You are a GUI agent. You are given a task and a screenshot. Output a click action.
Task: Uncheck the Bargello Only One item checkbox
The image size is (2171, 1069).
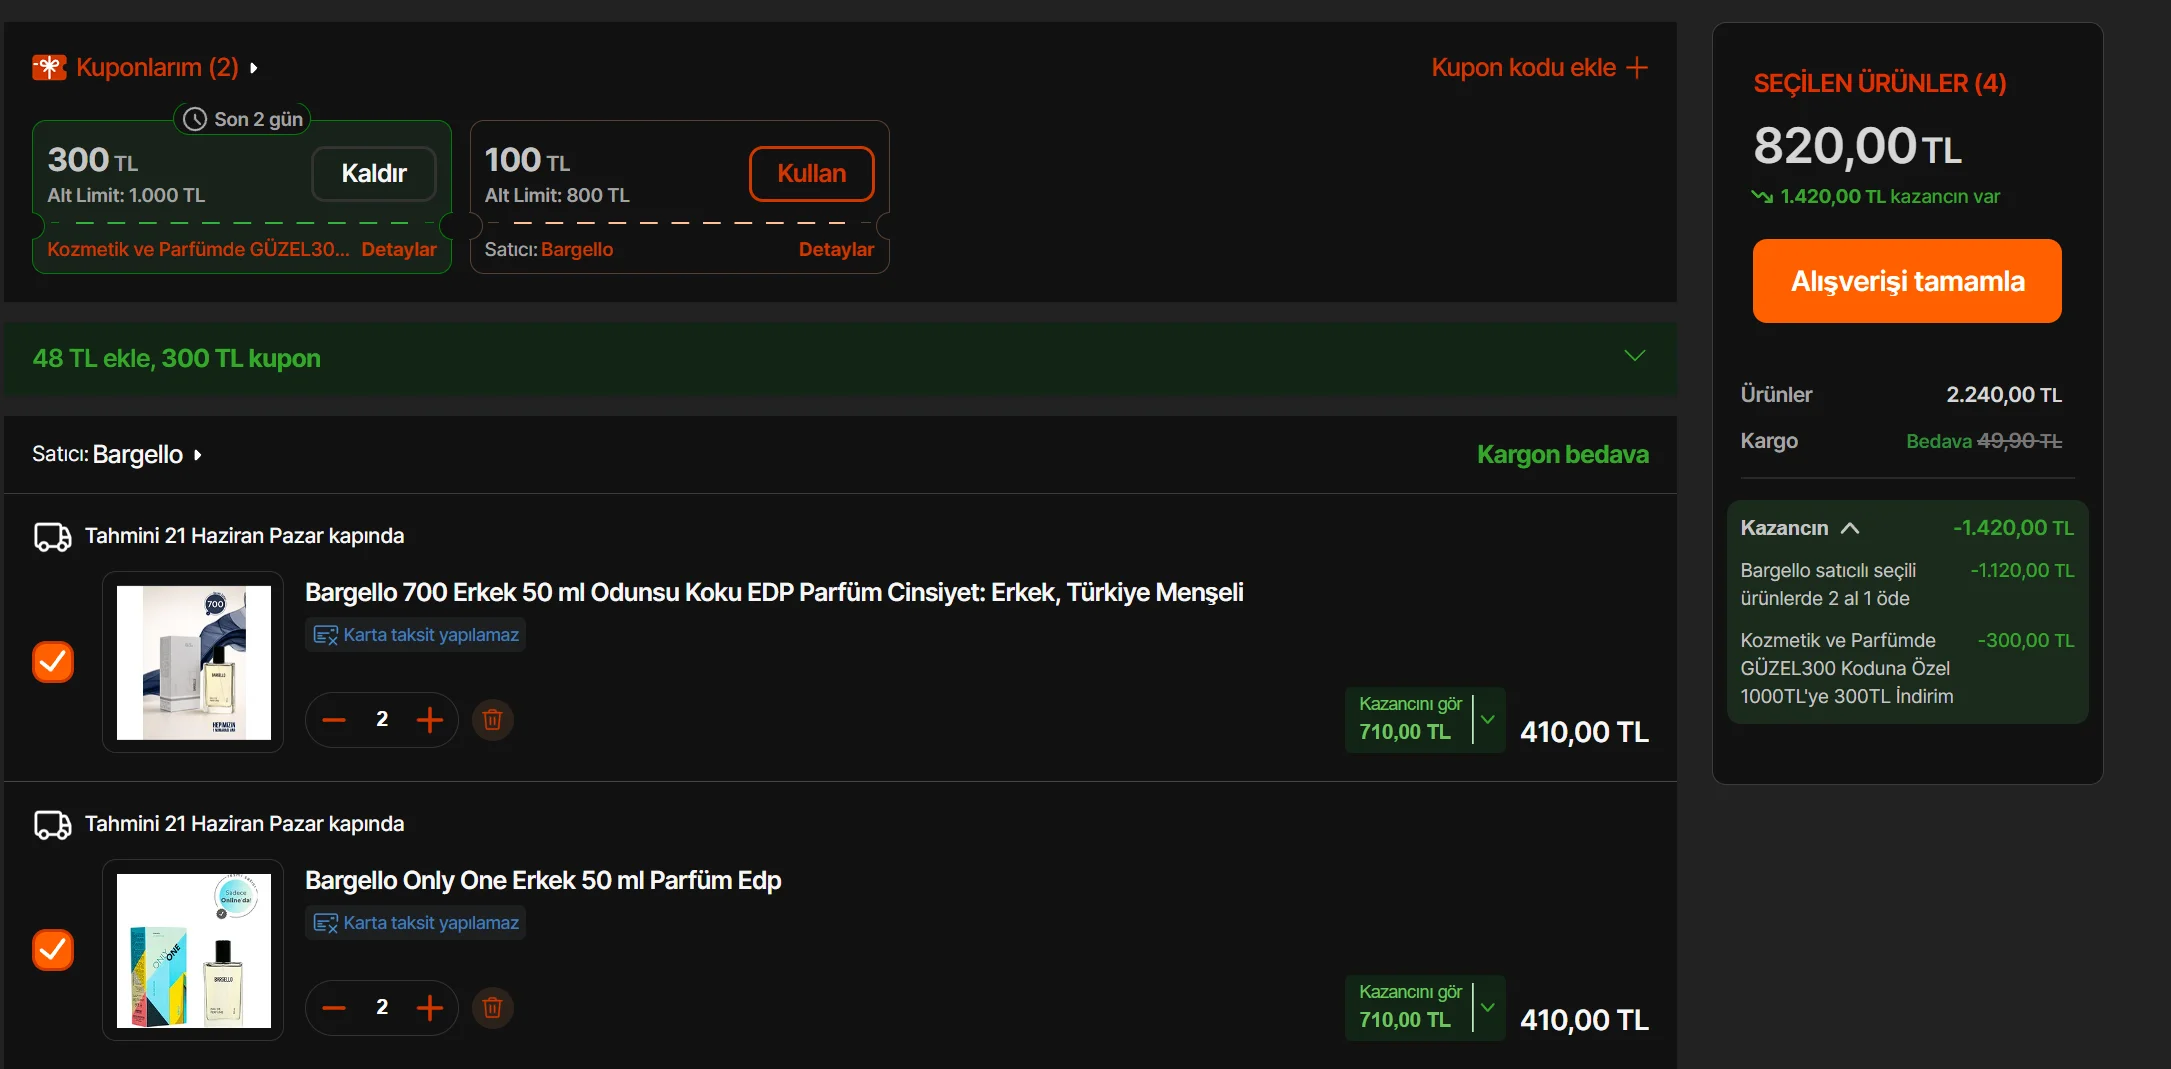tap(53, 950)
